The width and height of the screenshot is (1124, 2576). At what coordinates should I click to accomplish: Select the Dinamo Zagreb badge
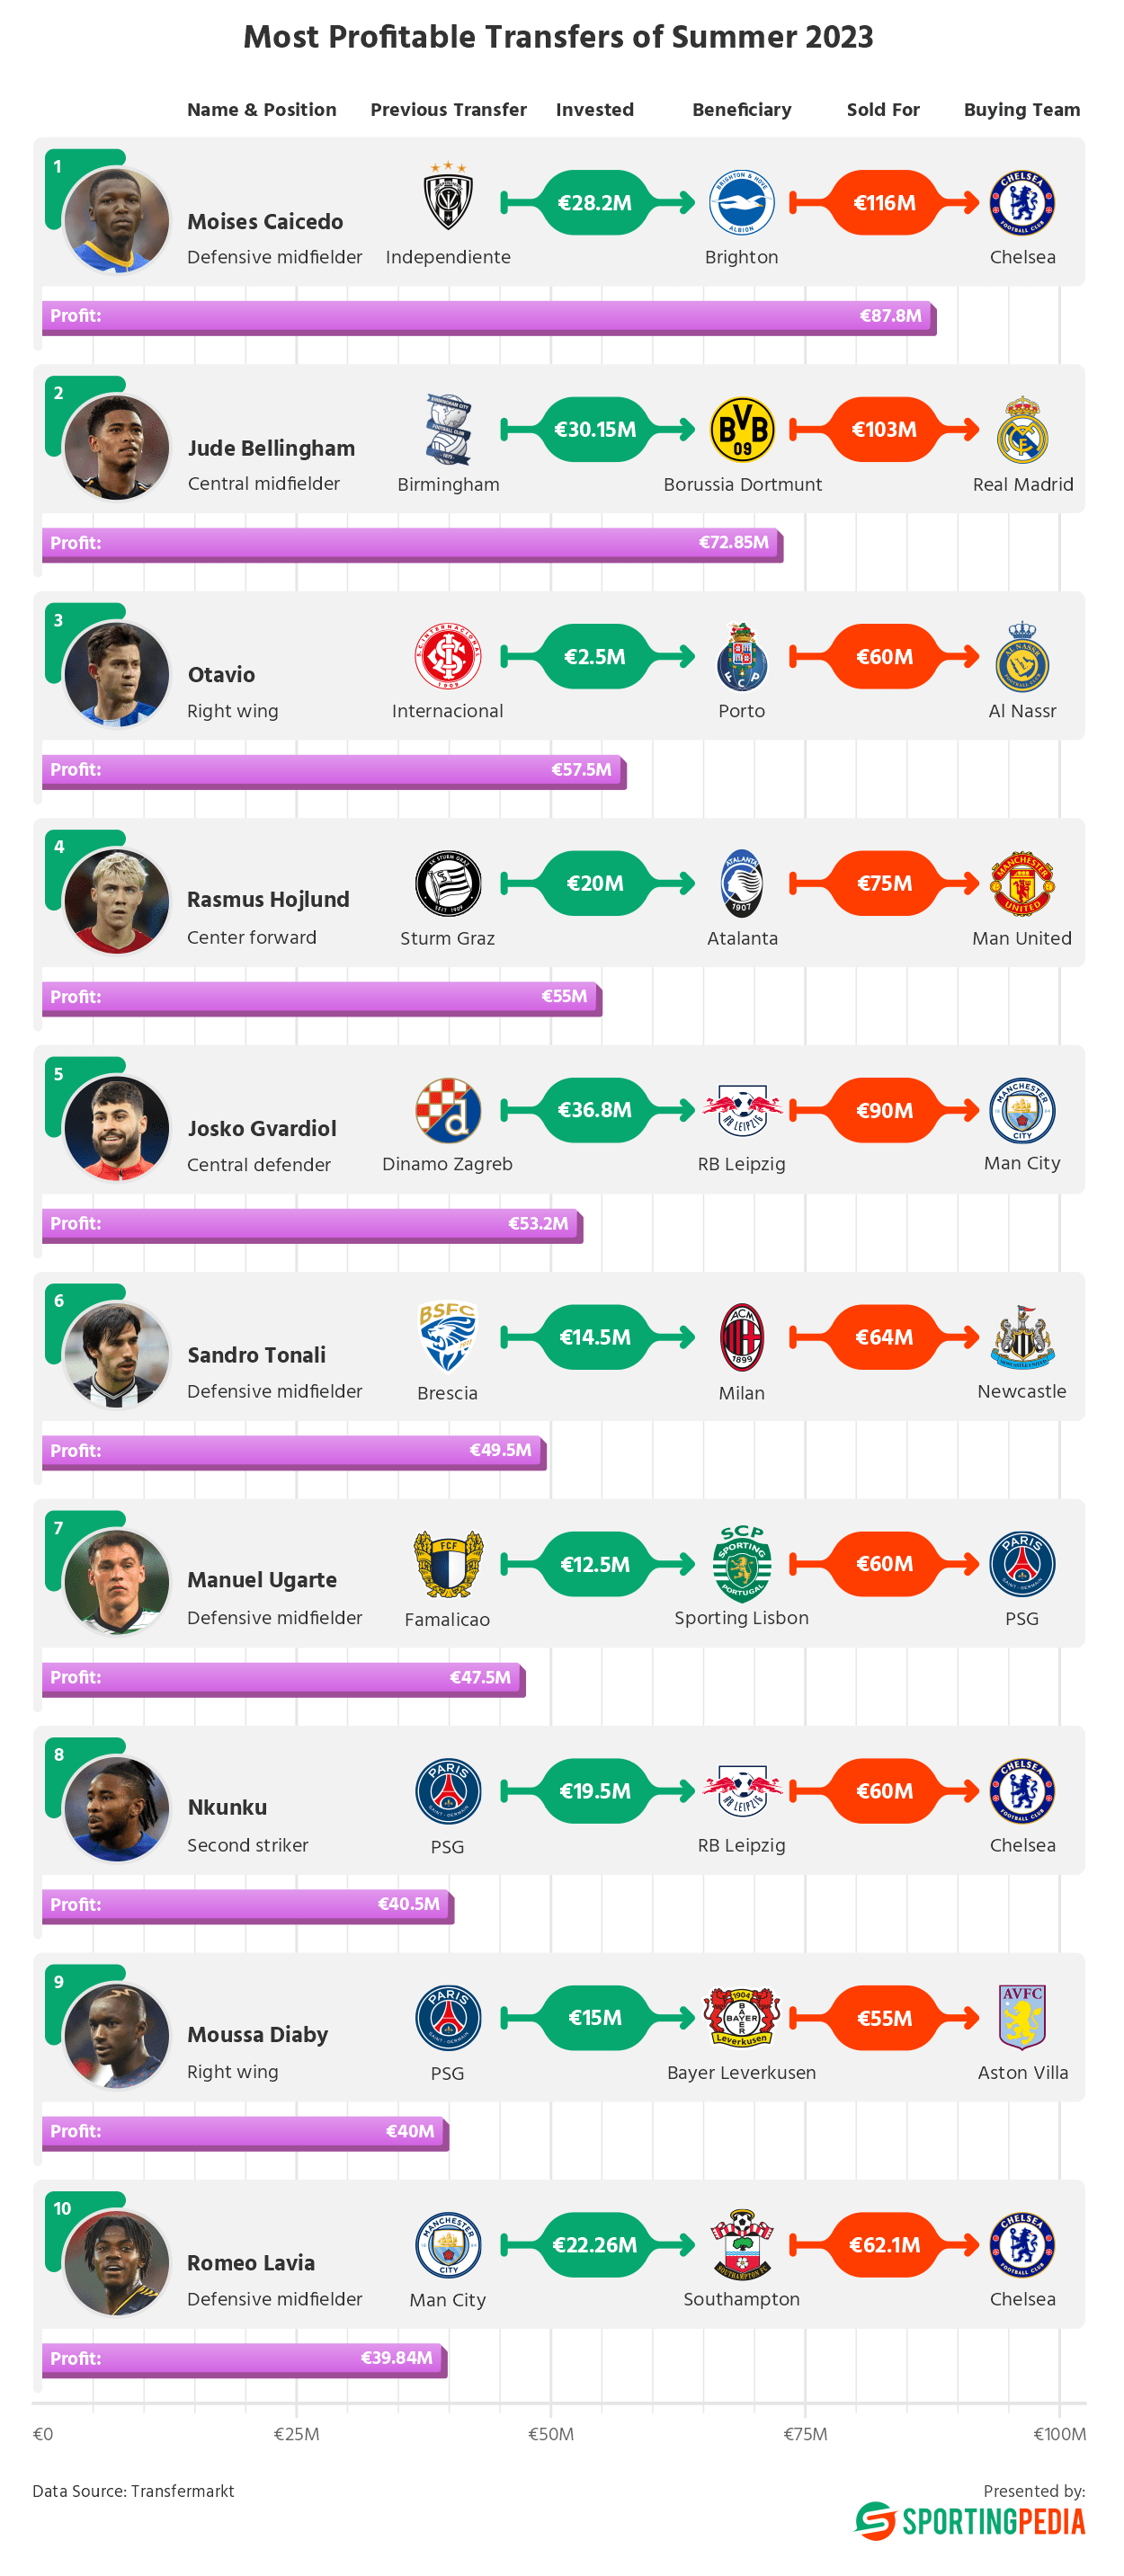coord(447,1111)
